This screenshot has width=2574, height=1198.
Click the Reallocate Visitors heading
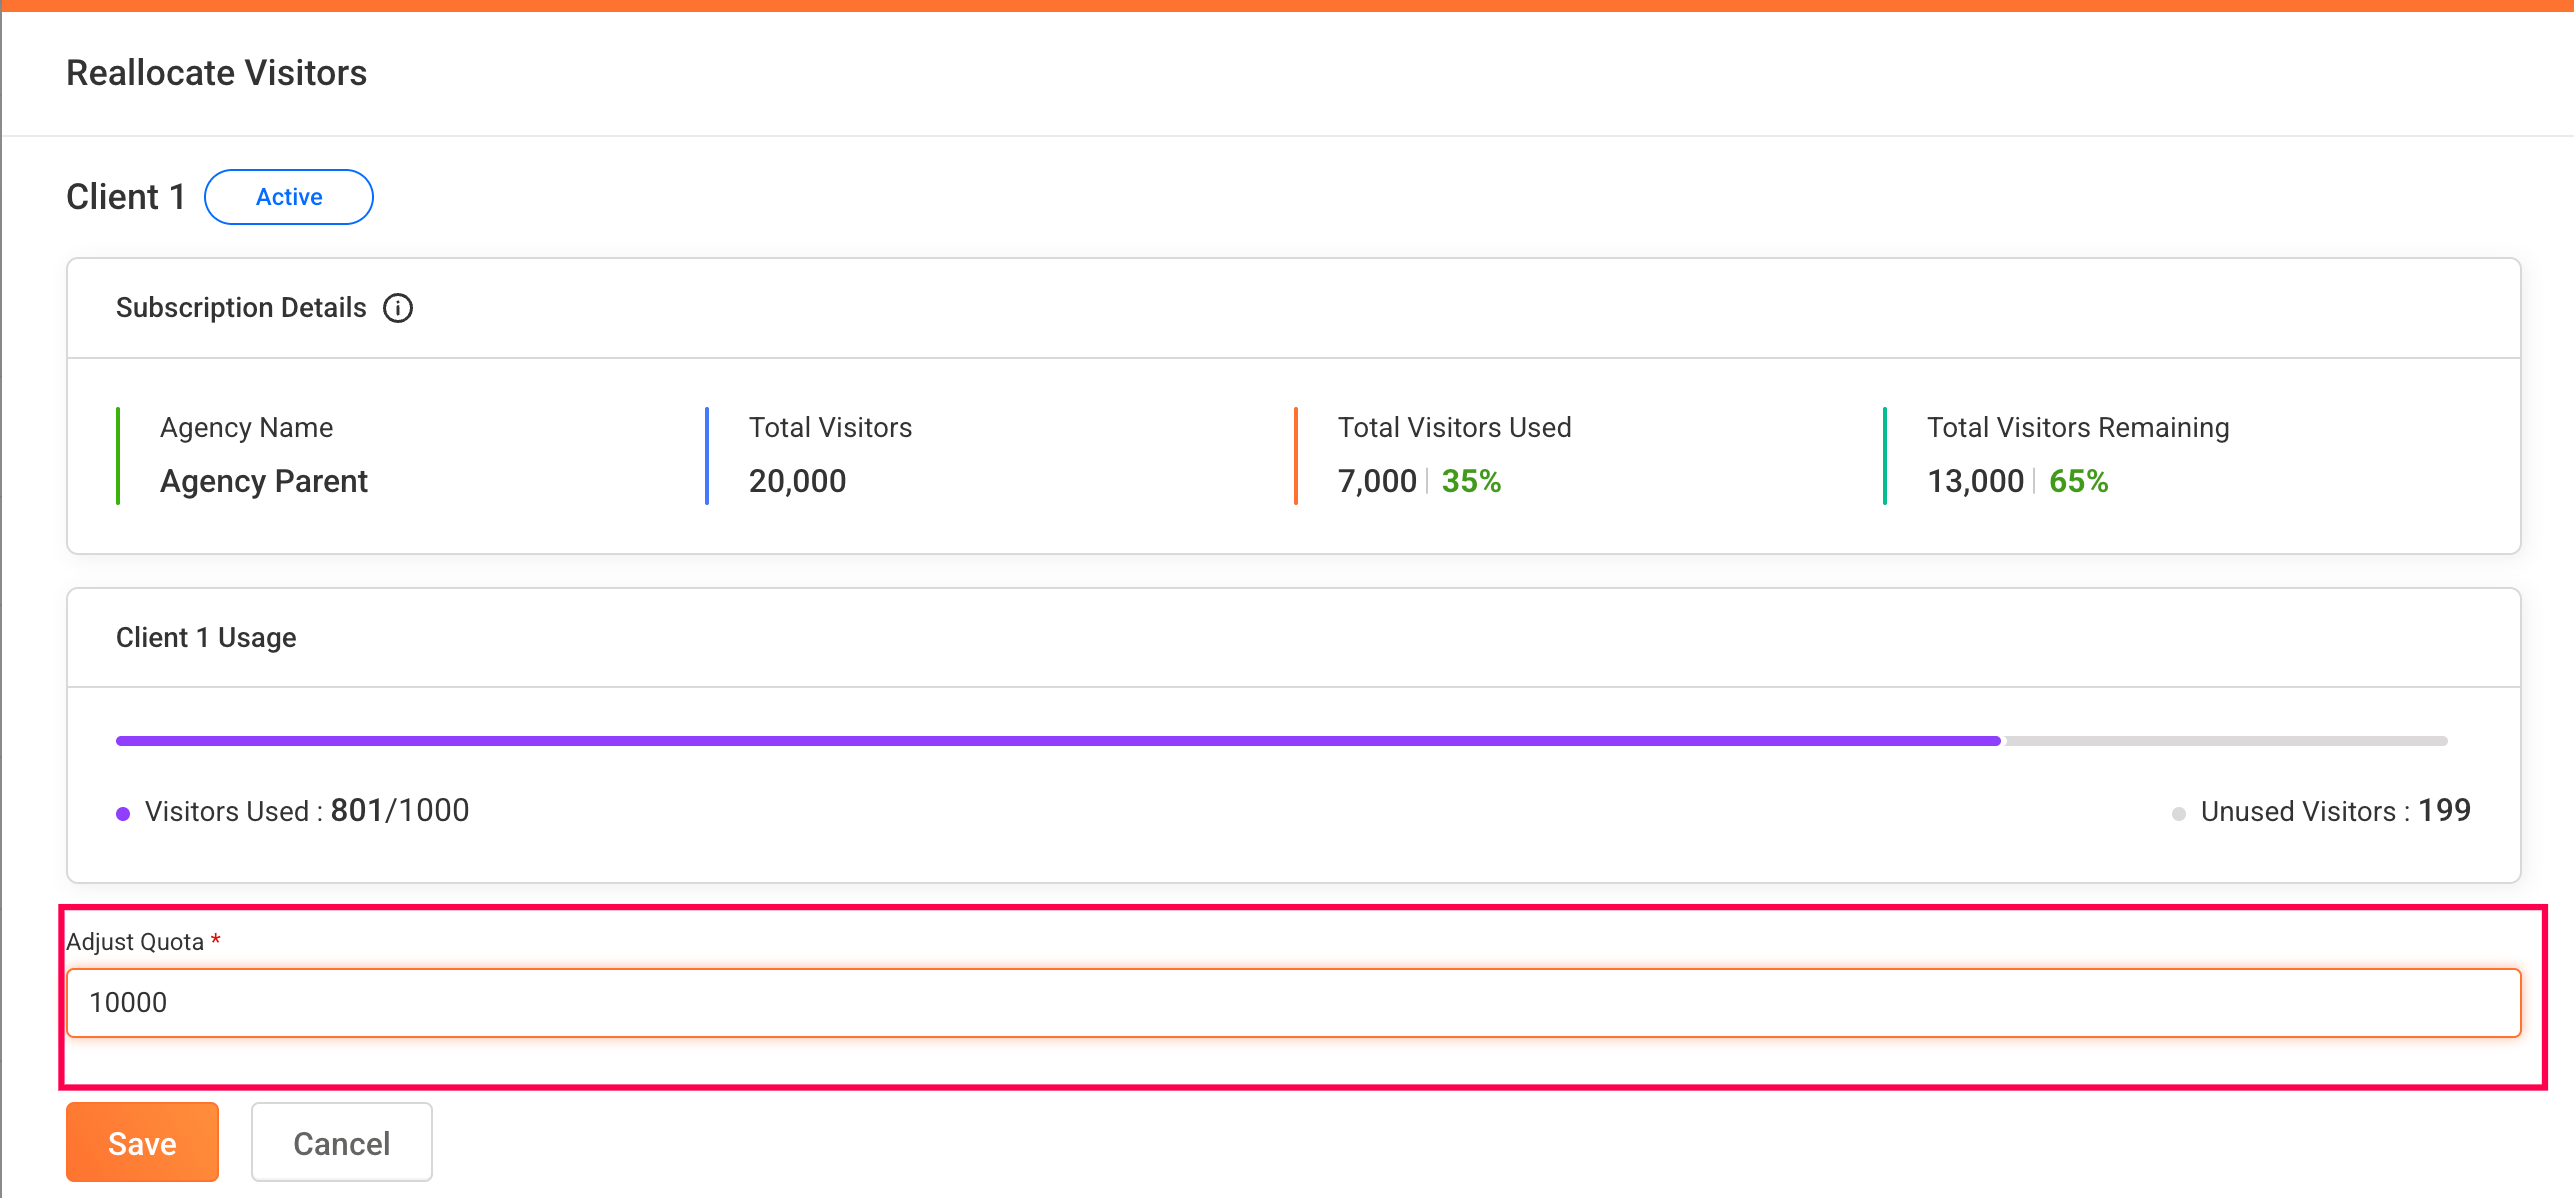[216, 73]
